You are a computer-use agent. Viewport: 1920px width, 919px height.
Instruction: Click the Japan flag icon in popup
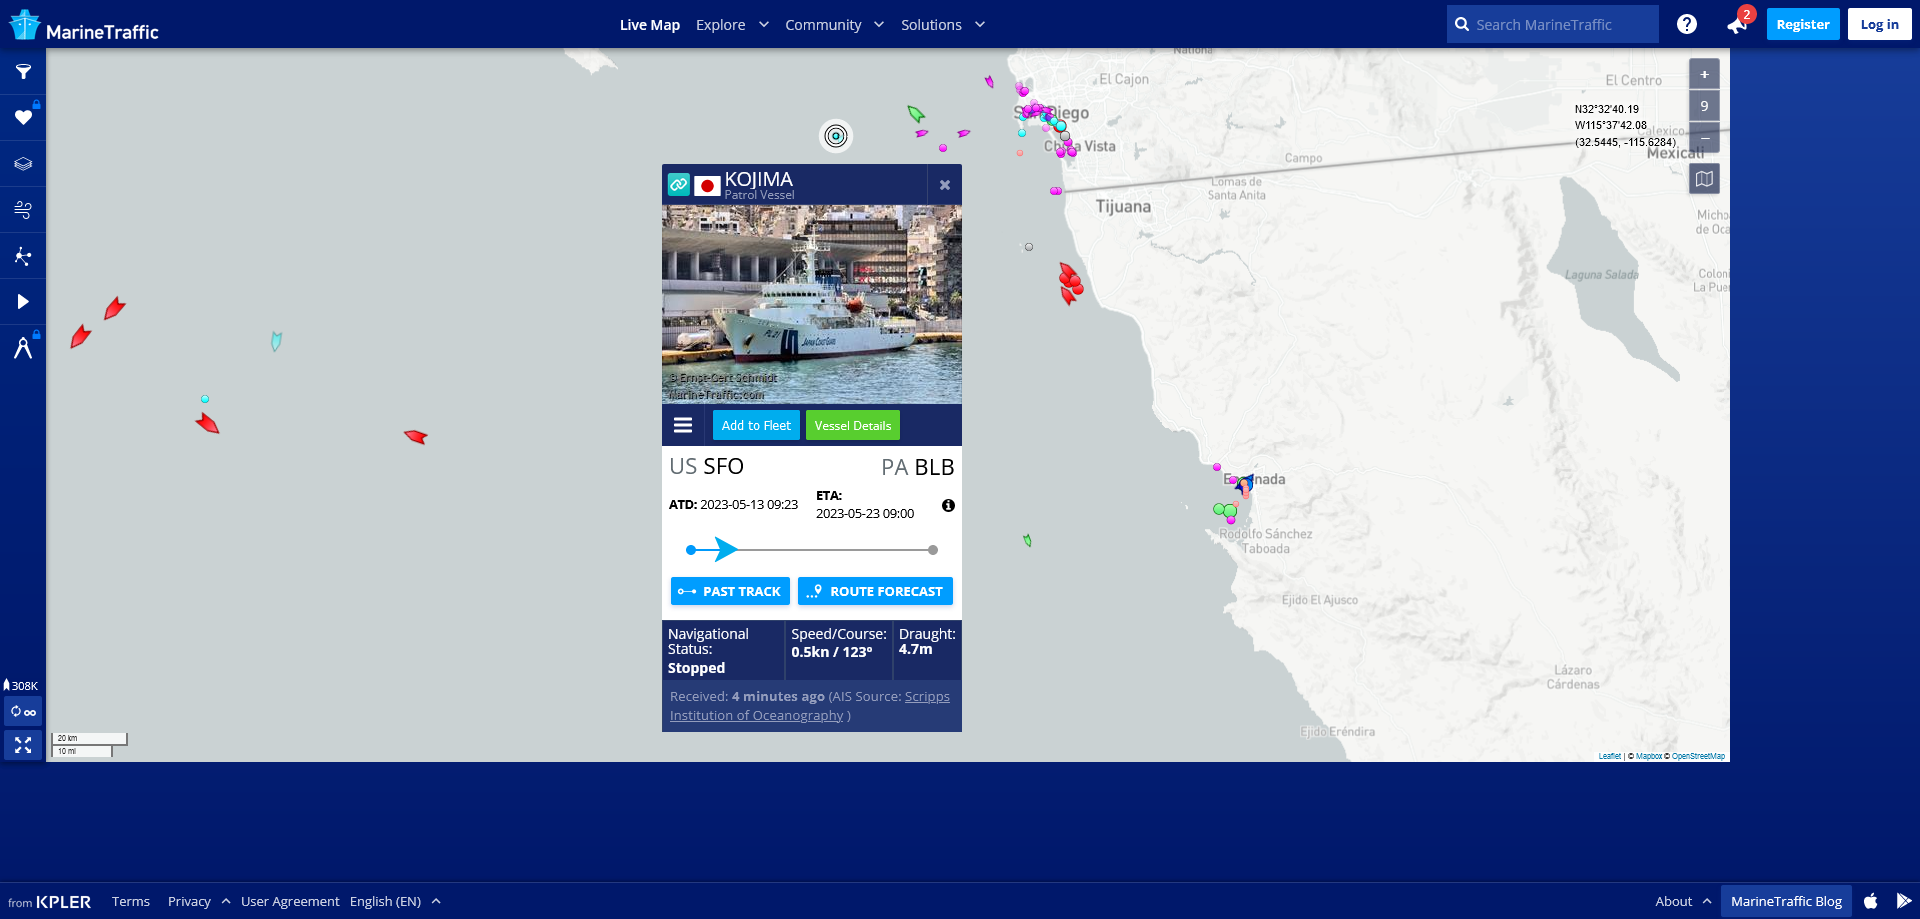point(708,186)
